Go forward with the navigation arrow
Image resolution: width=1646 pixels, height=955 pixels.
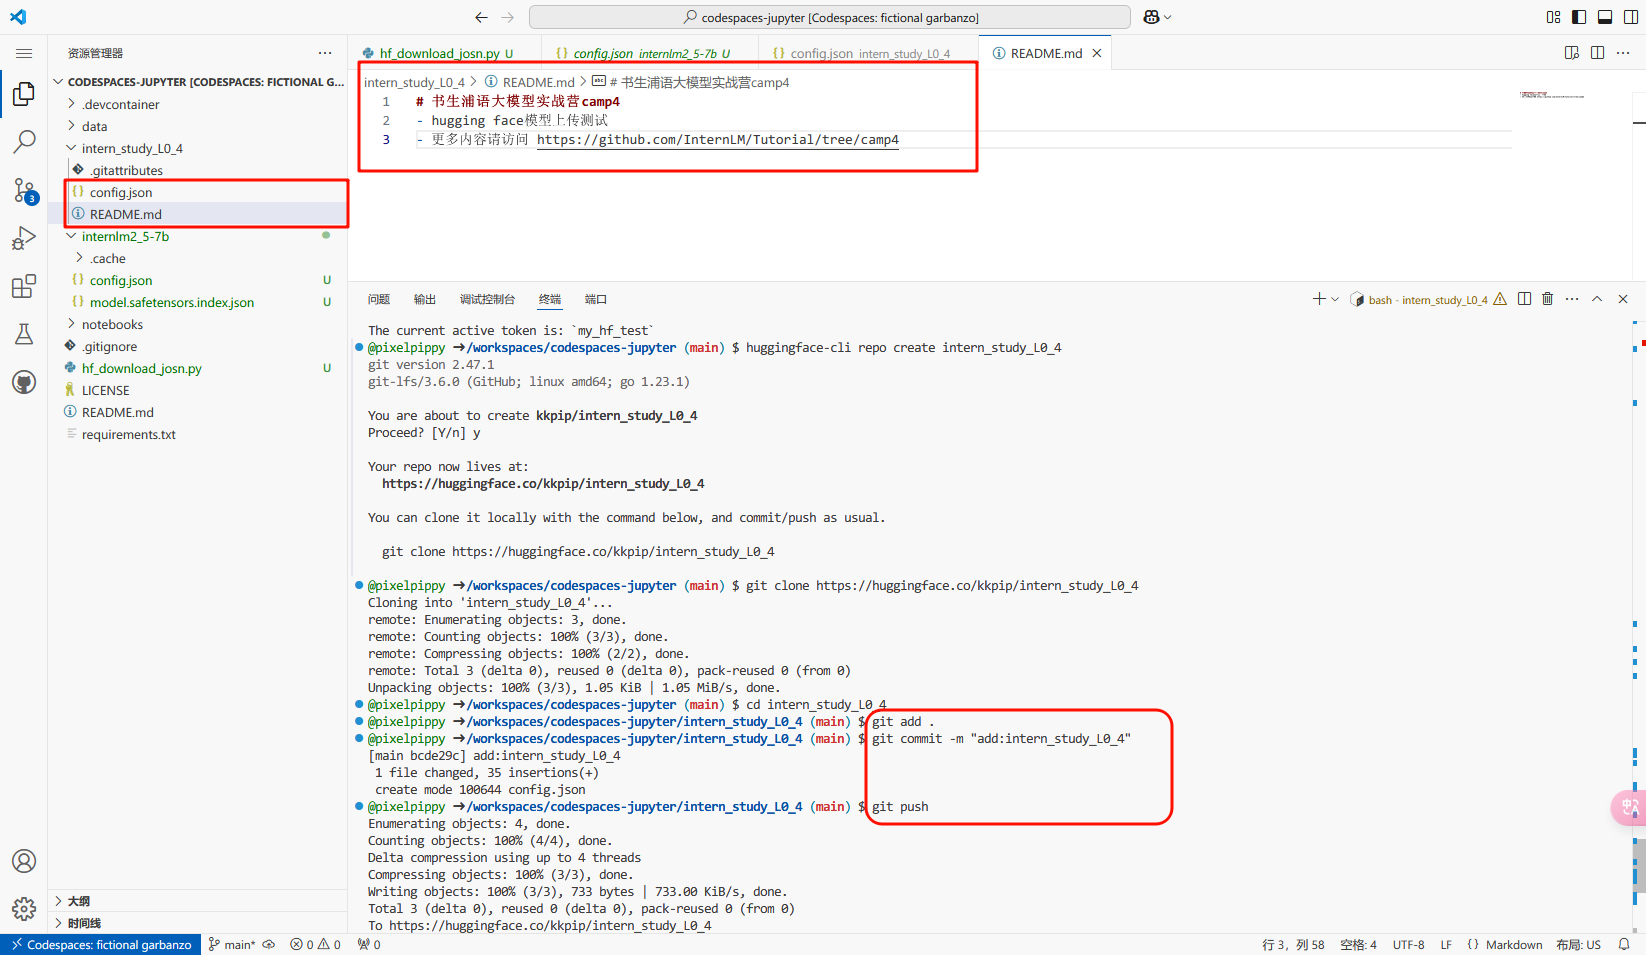[x=508, y=17]
